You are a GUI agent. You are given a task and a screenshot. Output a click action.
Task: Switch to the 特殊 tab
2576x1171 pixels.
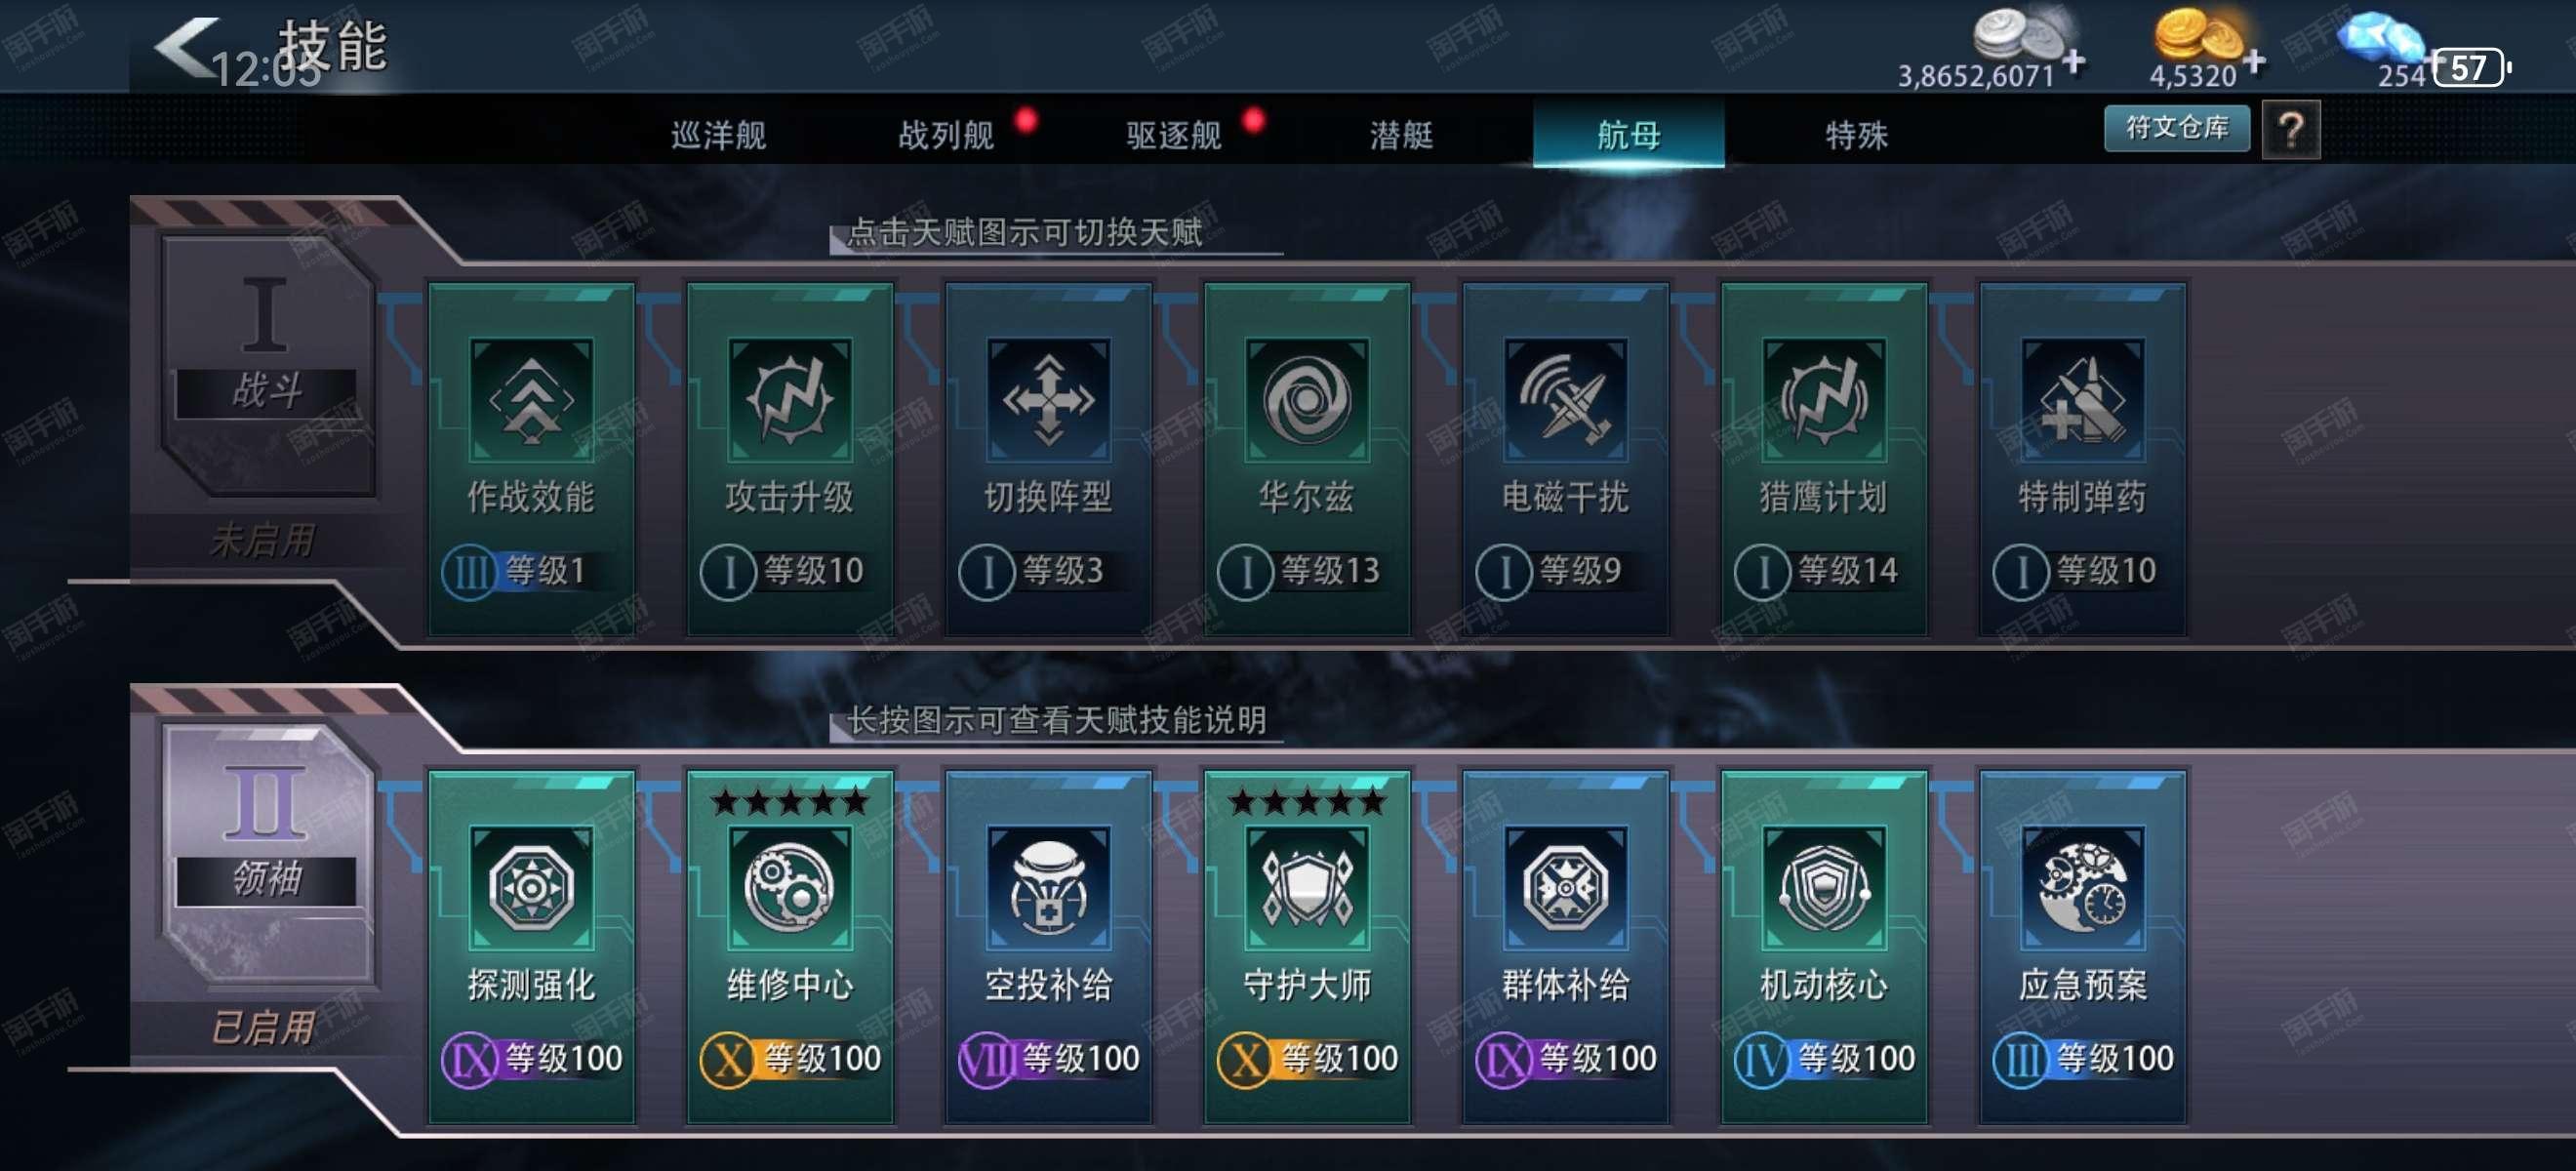tap(1857, 134)
